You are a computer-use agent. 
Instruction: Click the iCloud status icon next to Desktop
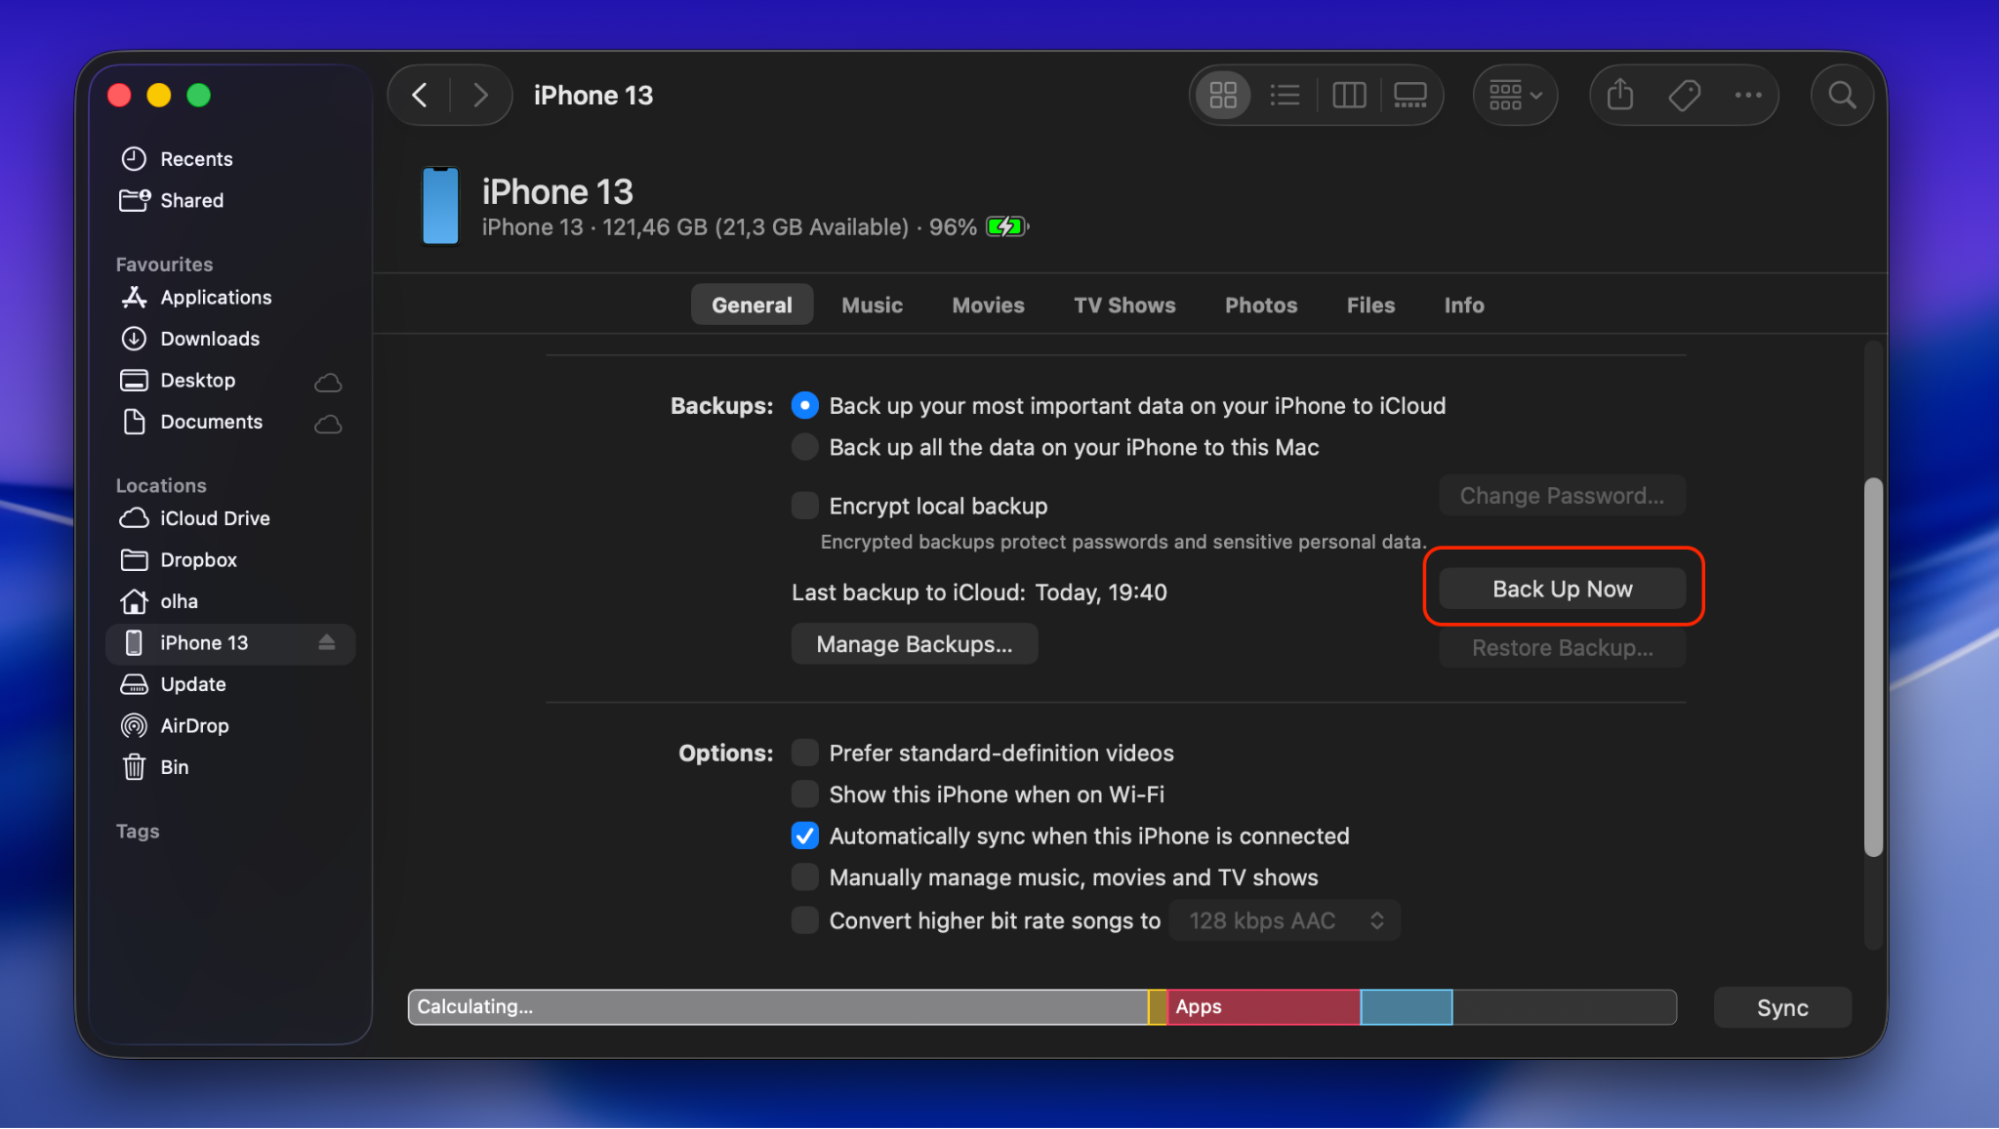click(328, 382)
